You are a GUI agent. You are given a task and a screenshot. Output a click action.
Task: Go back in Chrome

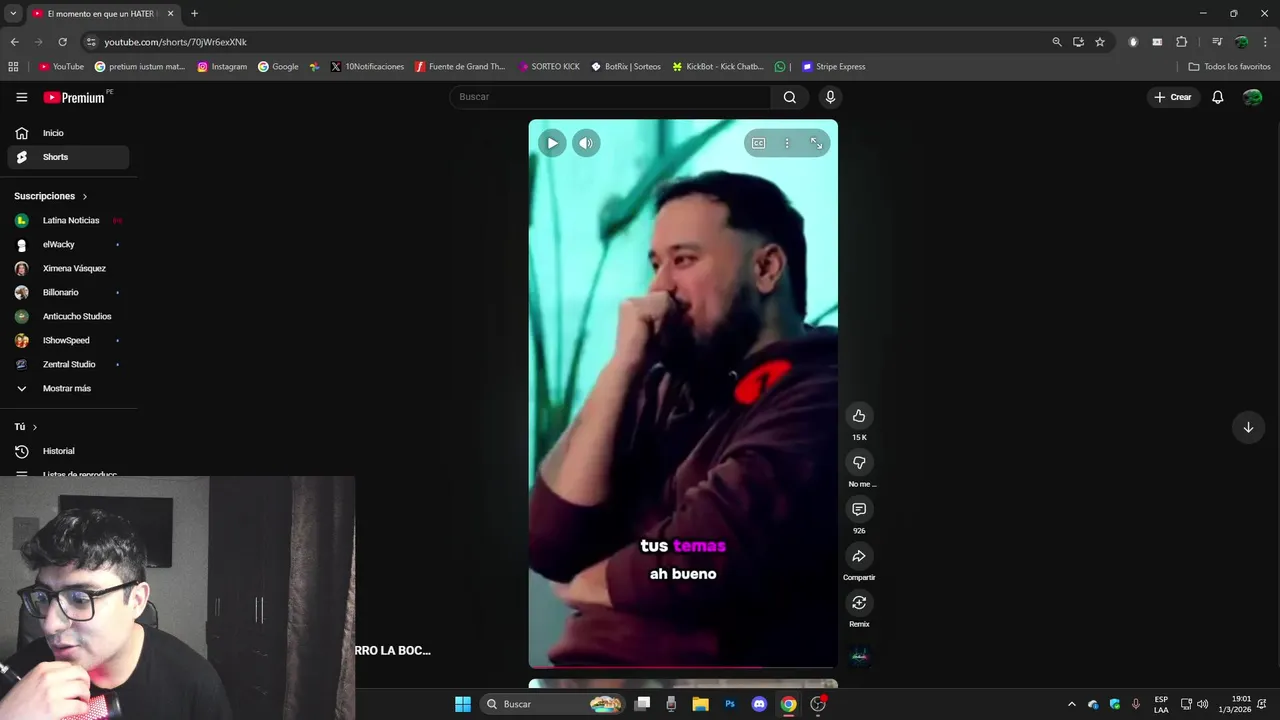click(14, 42)
